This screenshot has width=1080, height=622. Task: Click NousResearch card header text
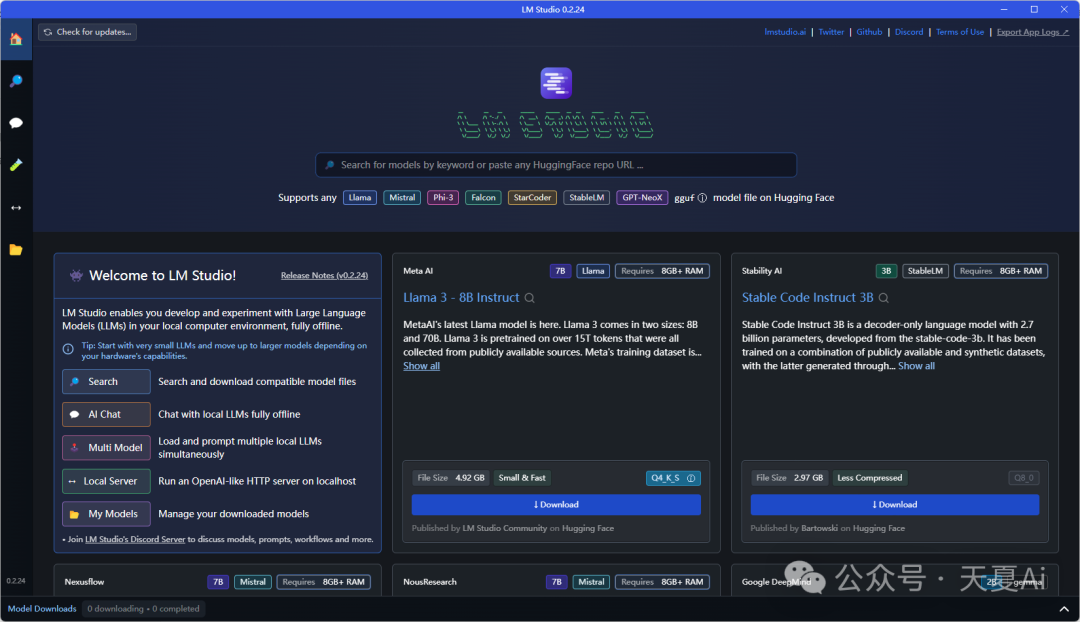pyautogui.click(x=430, y=582)
